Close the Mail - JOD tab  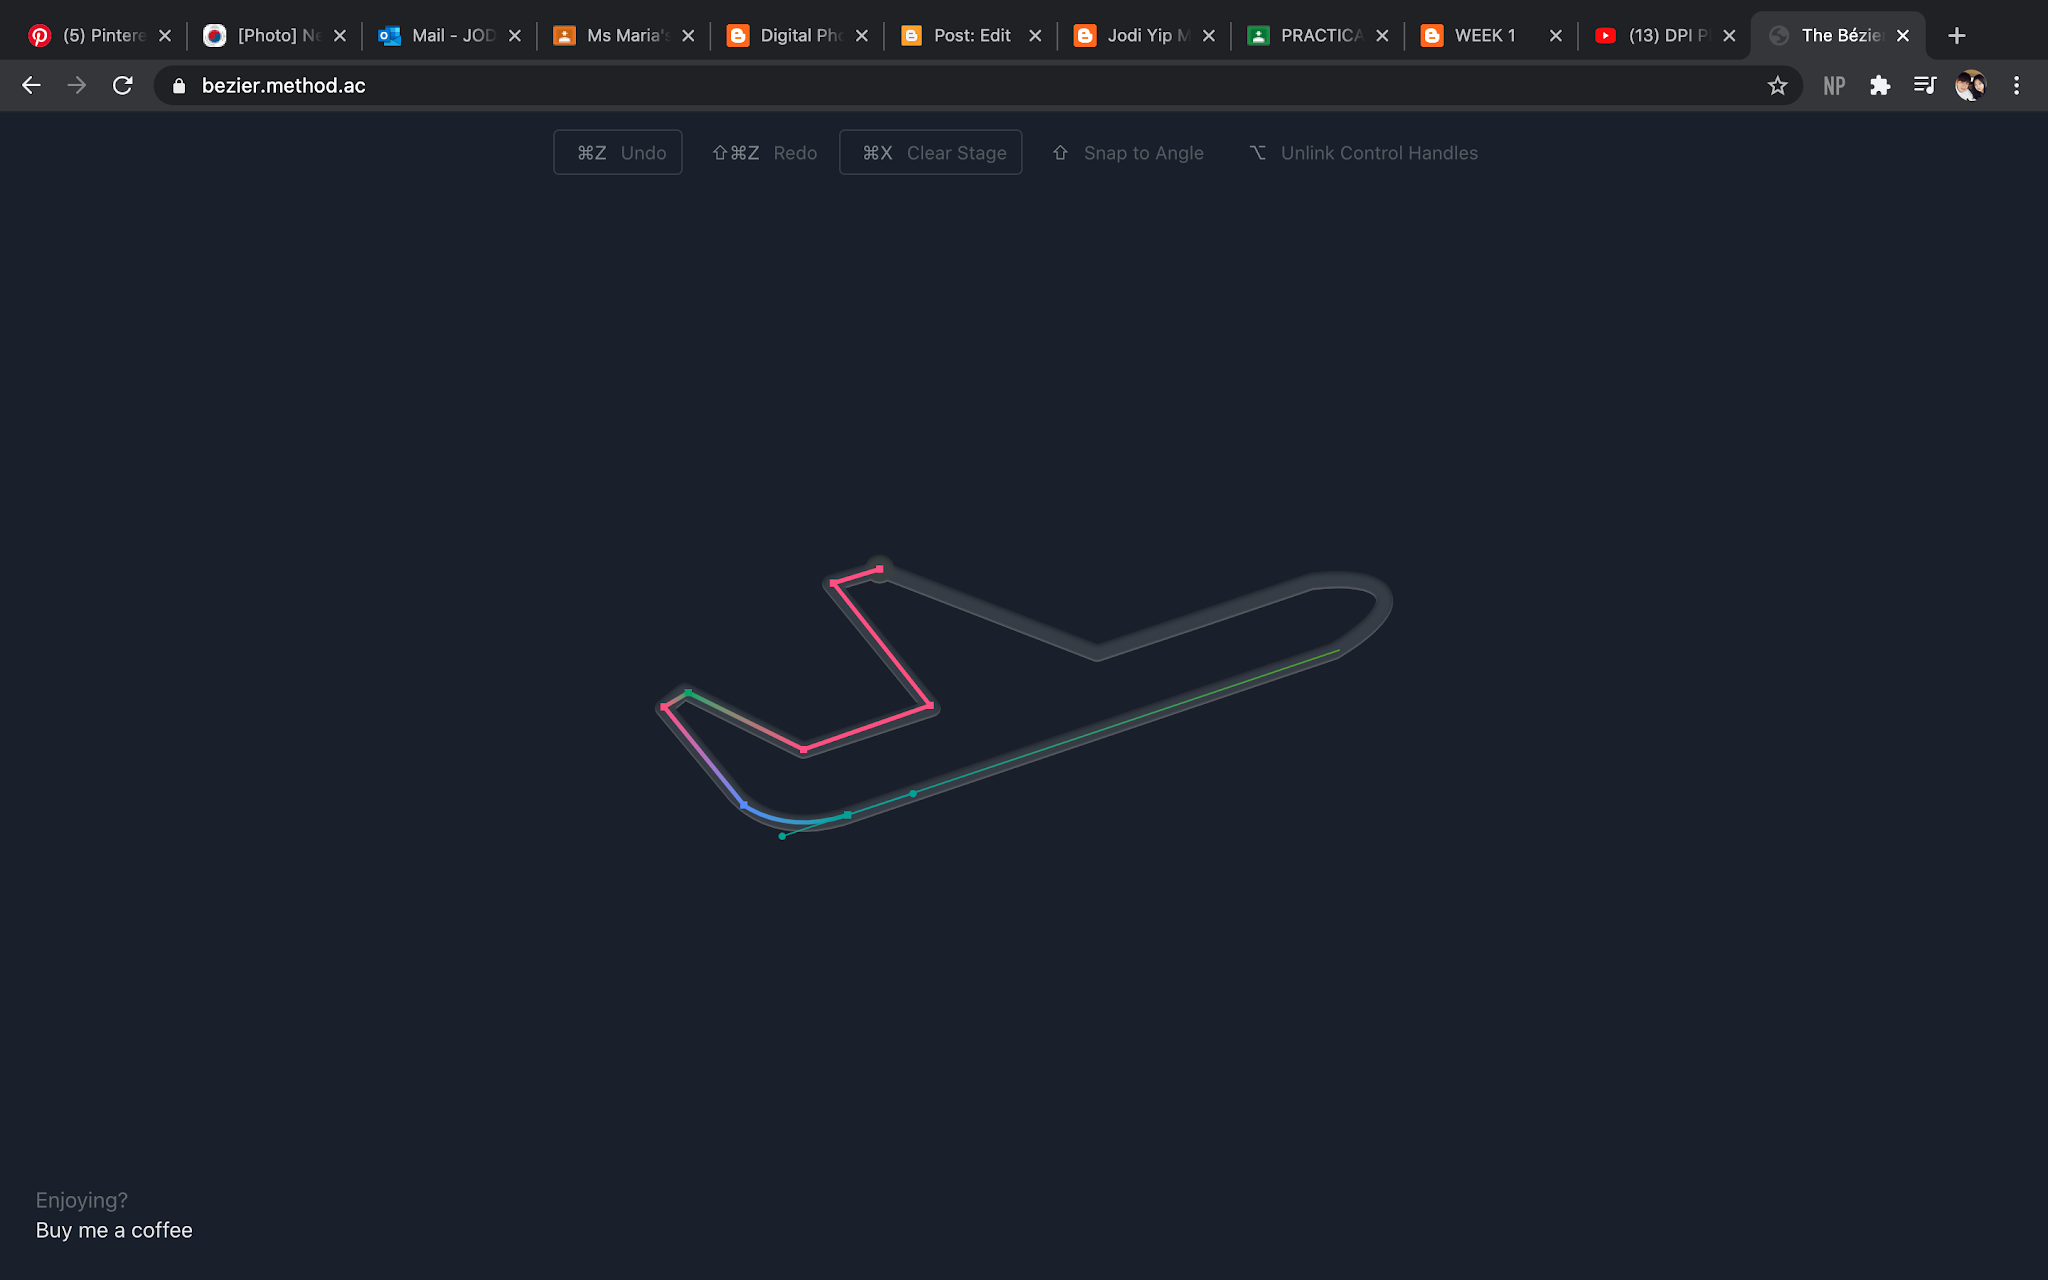515,36
